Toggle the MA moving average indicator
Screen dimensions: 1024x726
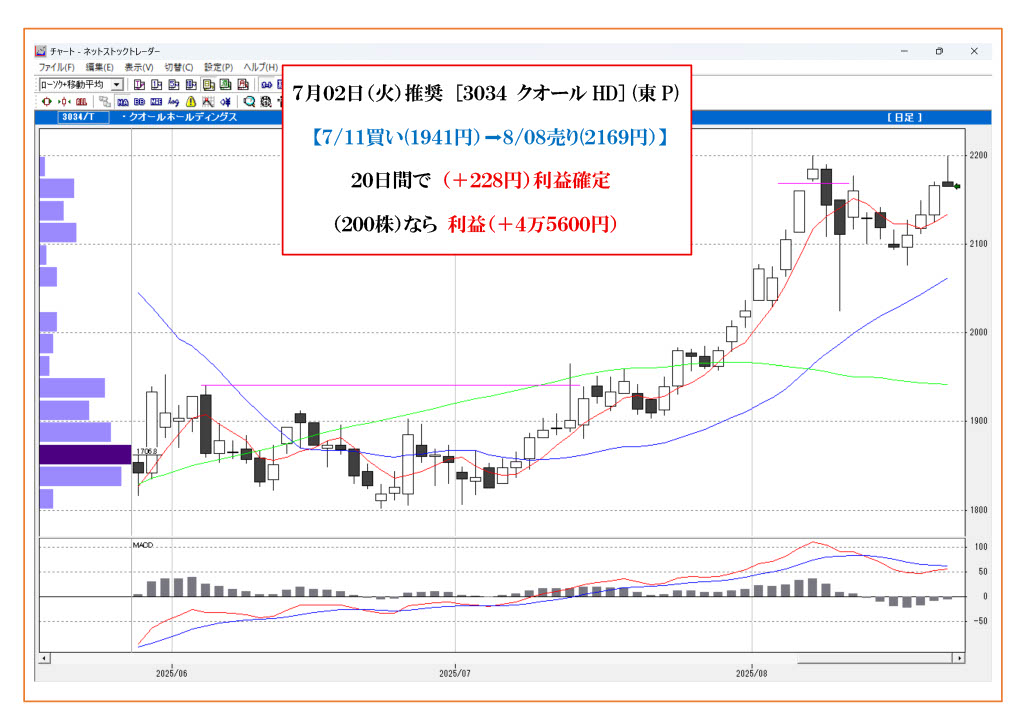coord(123,101)
